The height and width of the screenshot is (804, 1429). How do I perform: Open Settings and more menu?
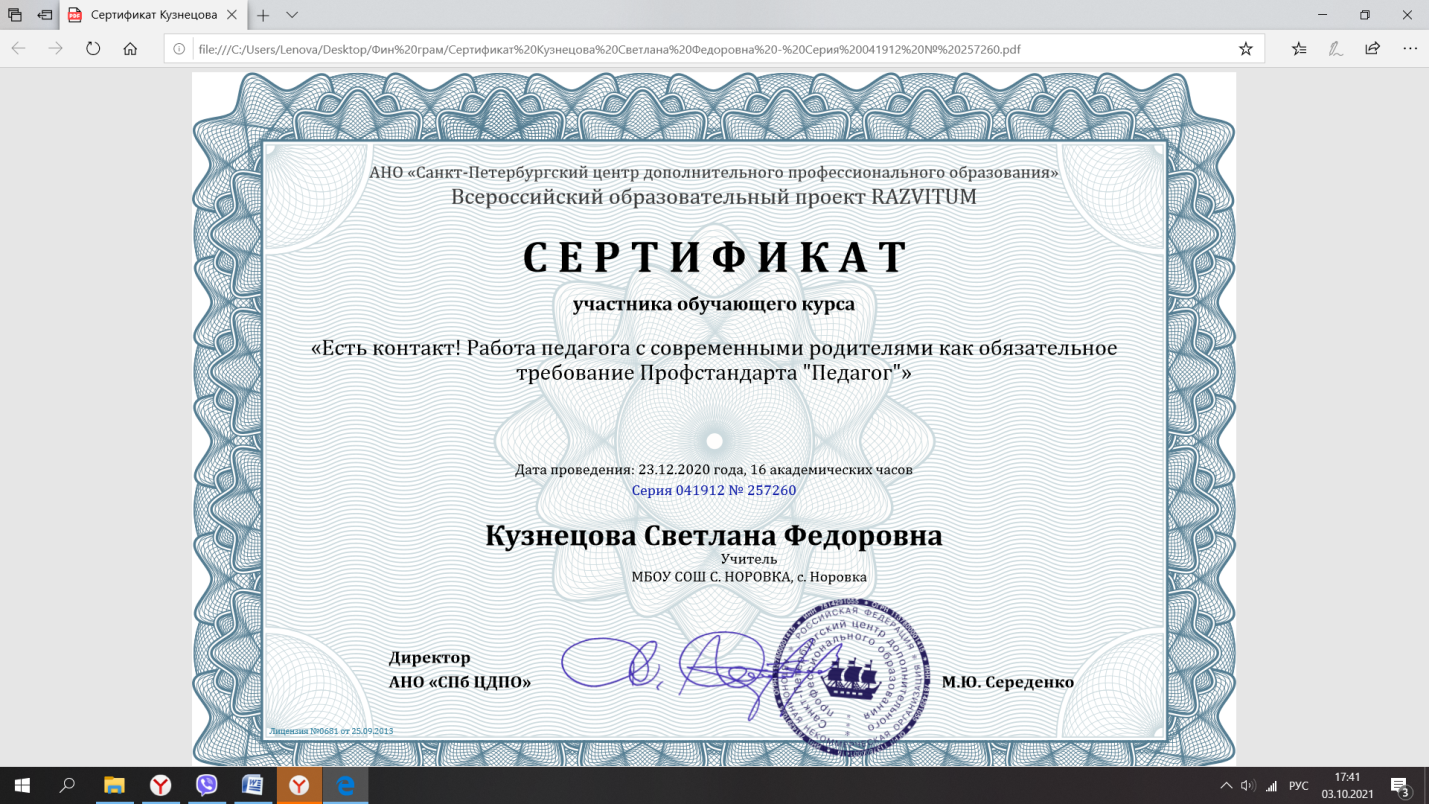coord(1409,48)
